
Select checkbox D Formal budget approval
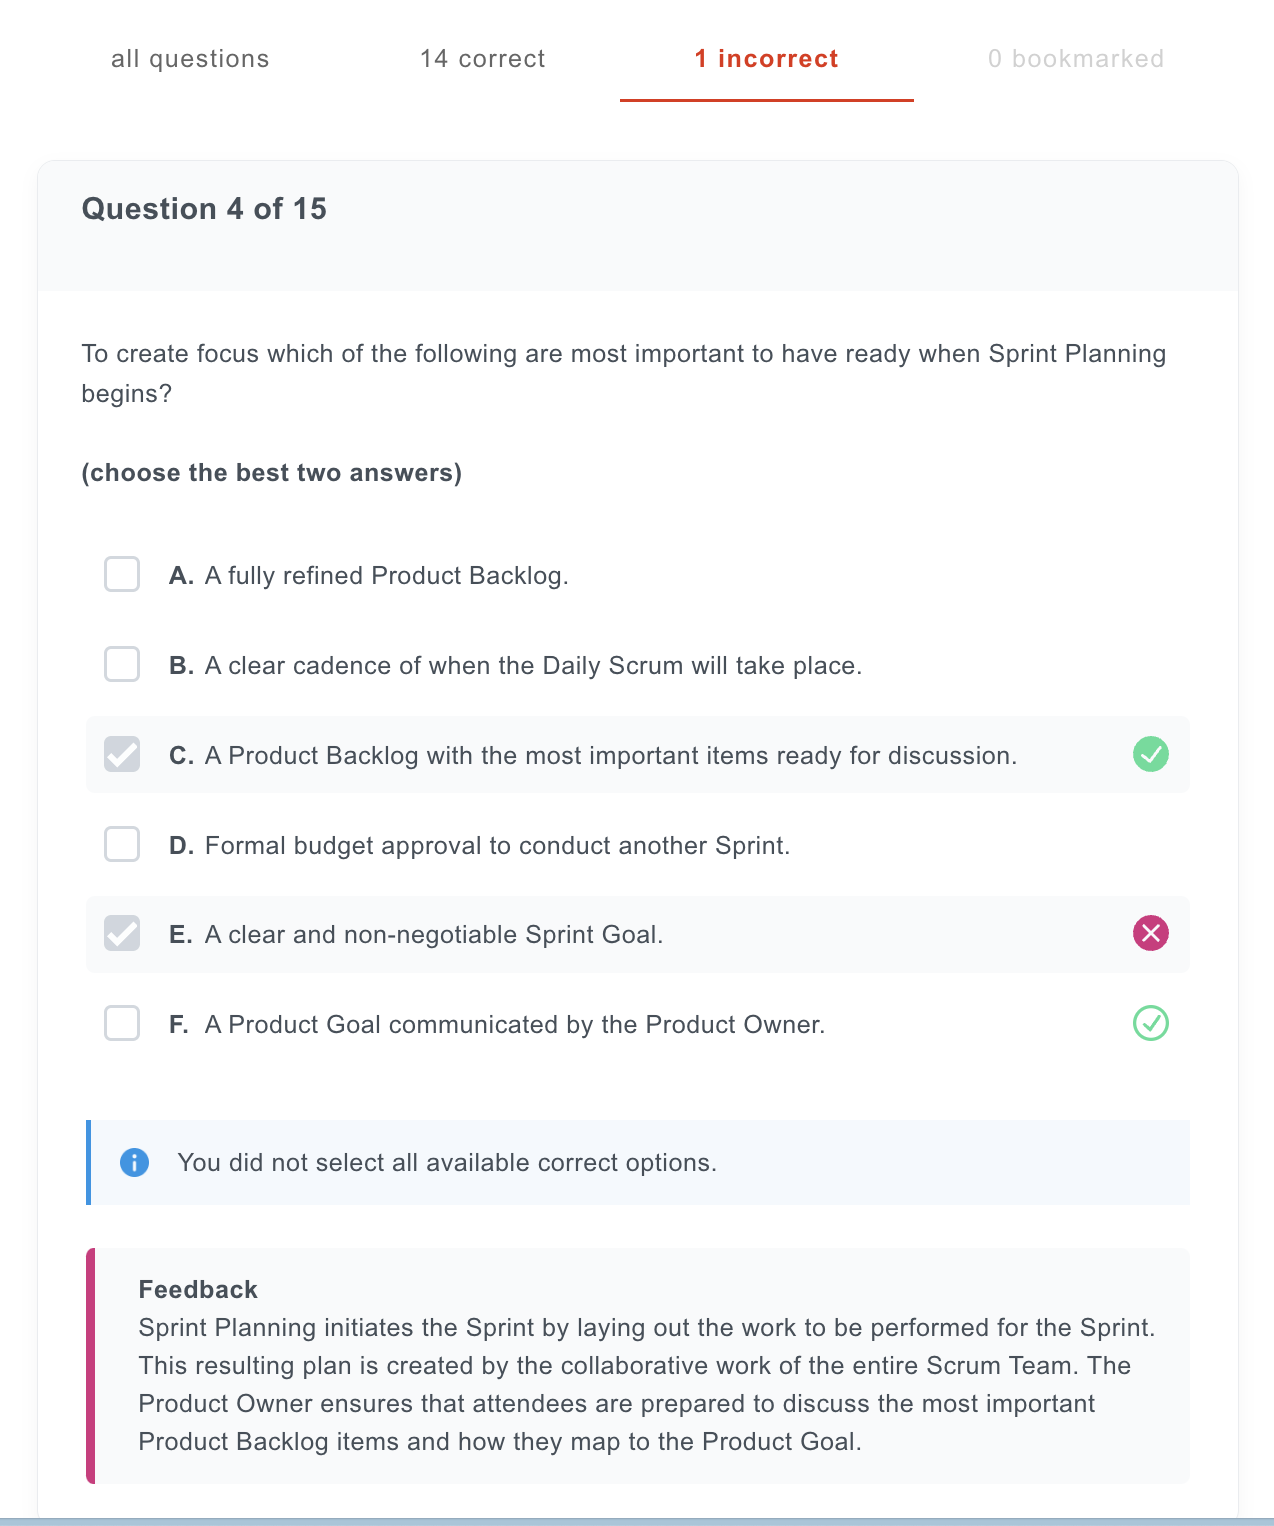122,844
